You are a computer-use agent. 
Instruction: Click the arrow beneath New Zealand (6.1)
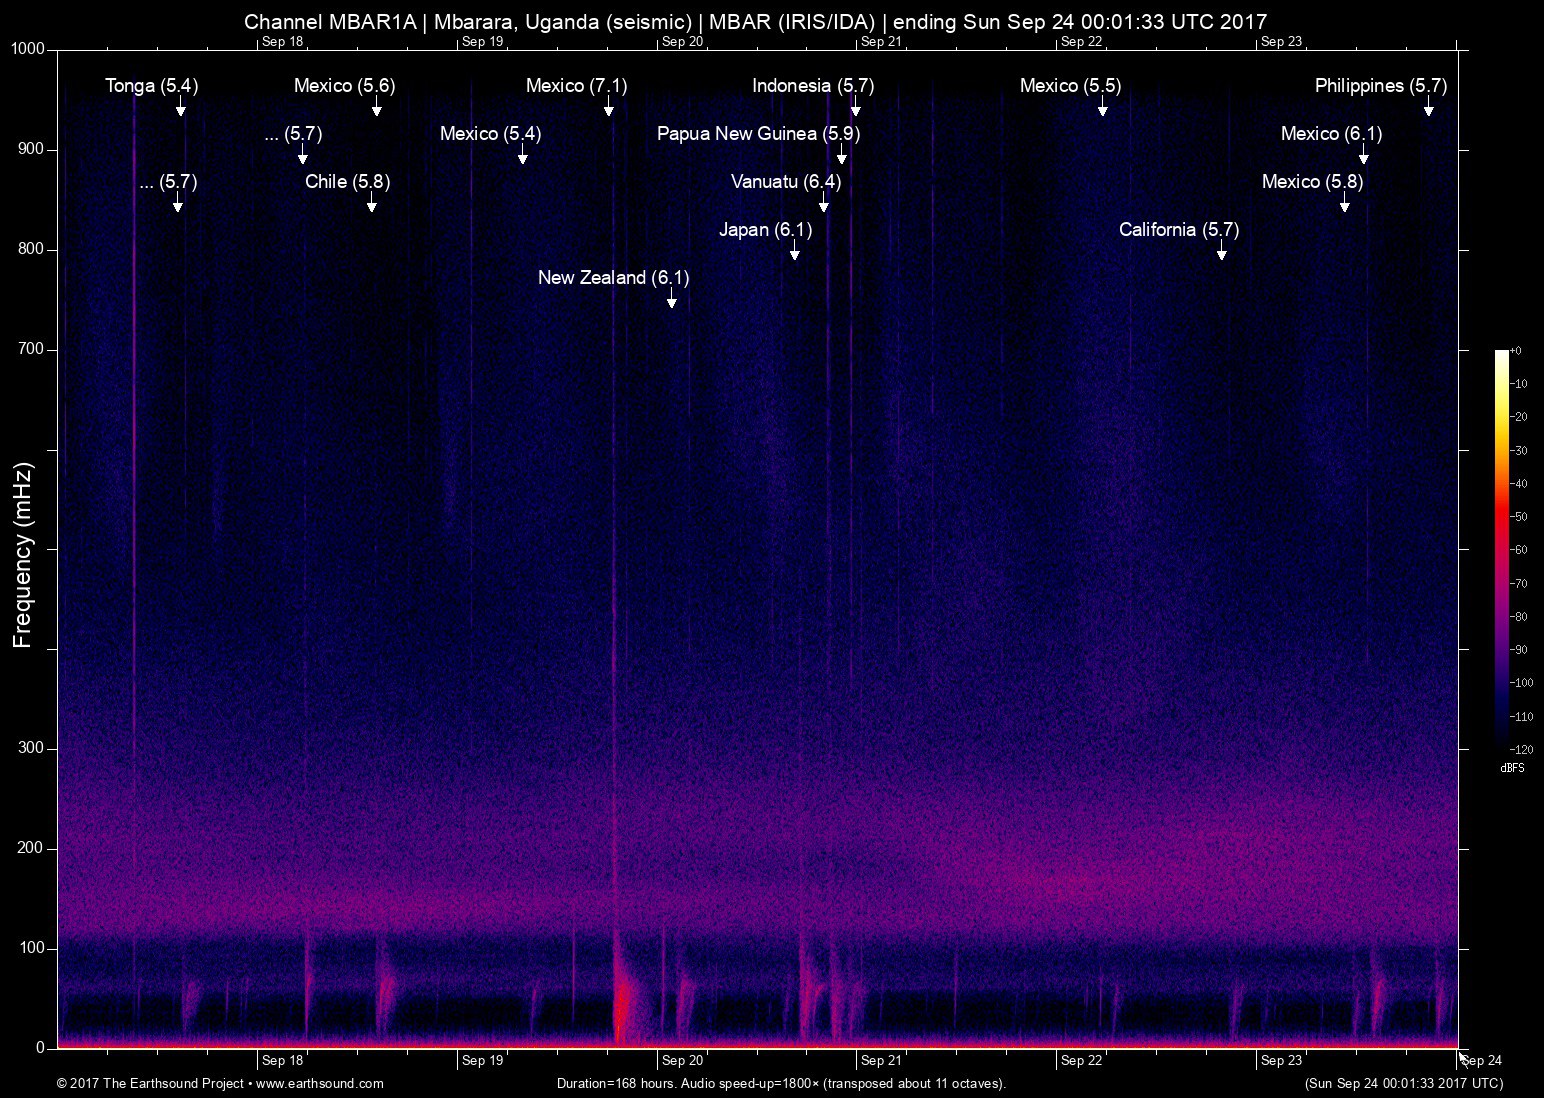(671, 300)
